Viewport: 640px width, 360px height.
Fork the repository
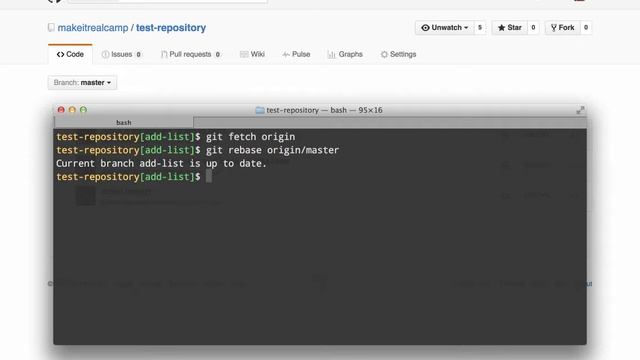coord(562,28)
